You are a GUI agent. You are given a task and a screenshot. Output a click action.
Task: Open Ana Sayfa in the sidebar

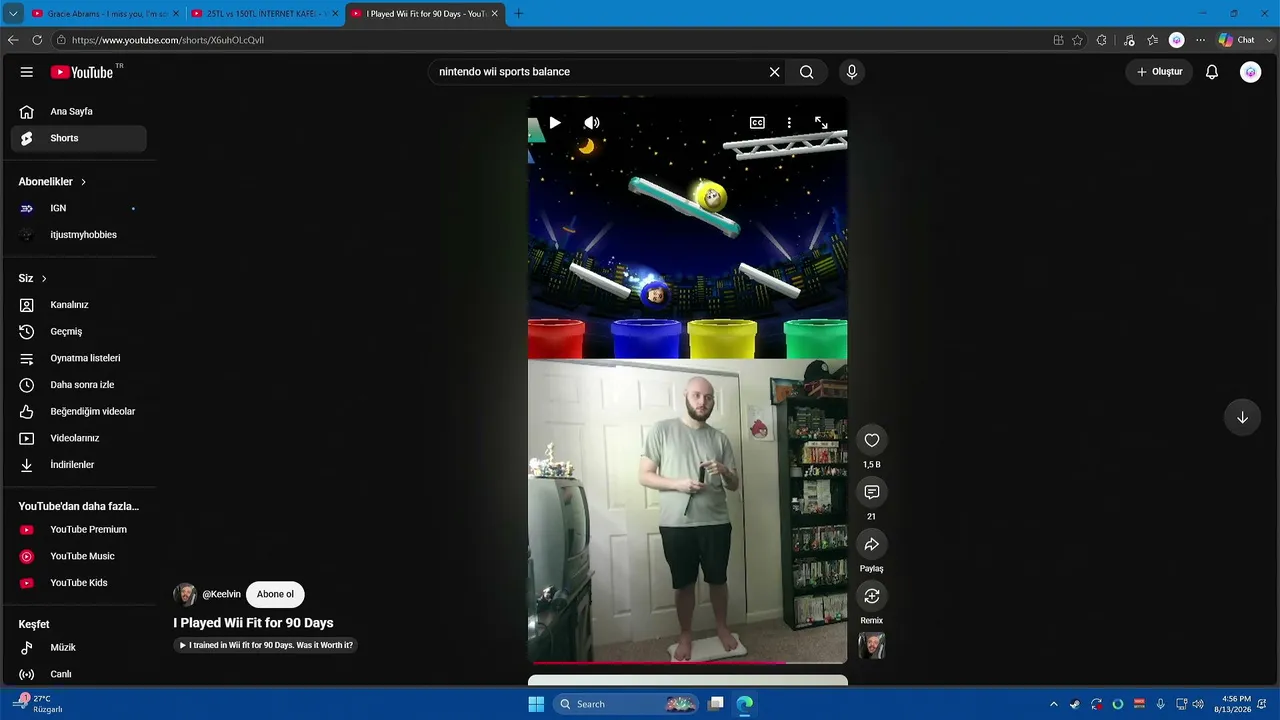(79, 112)
